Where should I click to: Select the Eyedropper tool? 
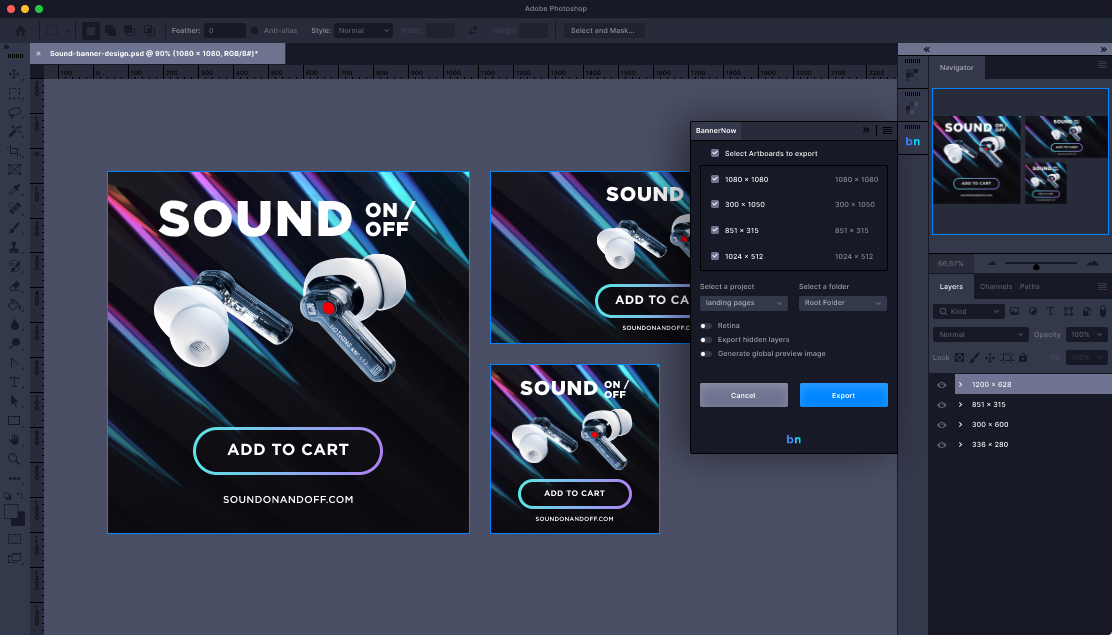tap(14, 189)
